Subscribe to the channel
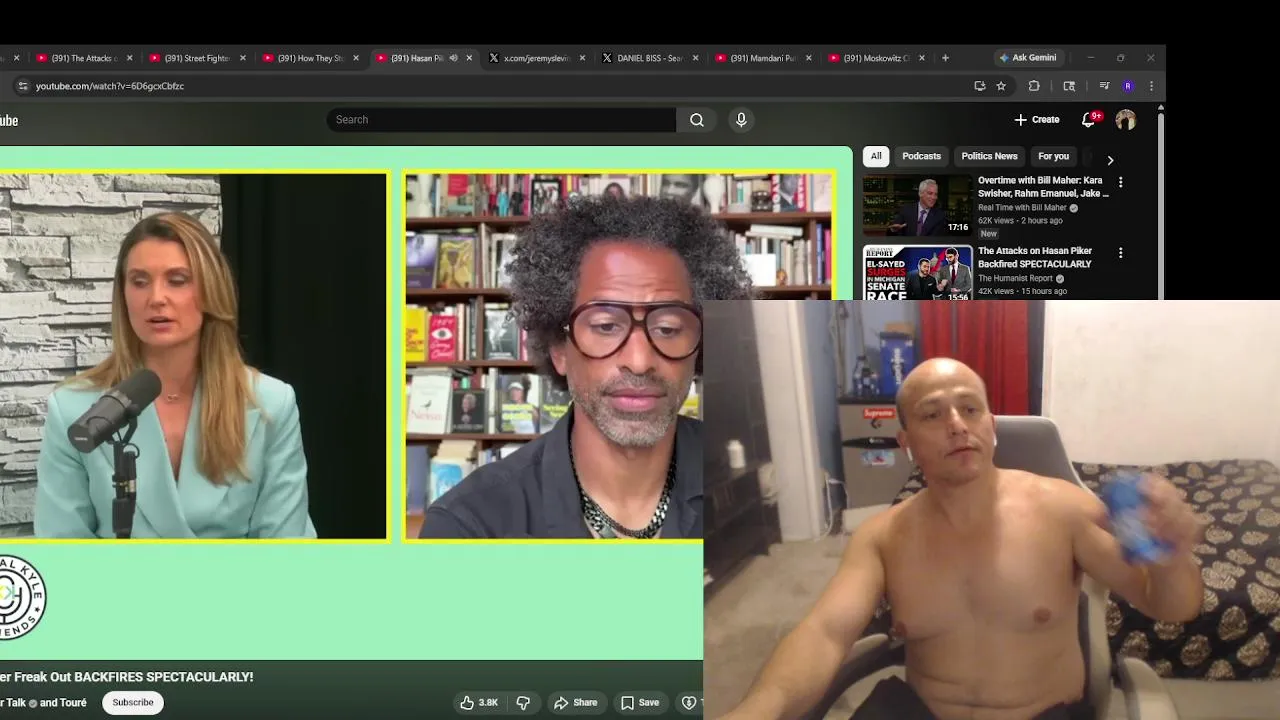Screen dimensions: 1280x720 pos(133,703)
